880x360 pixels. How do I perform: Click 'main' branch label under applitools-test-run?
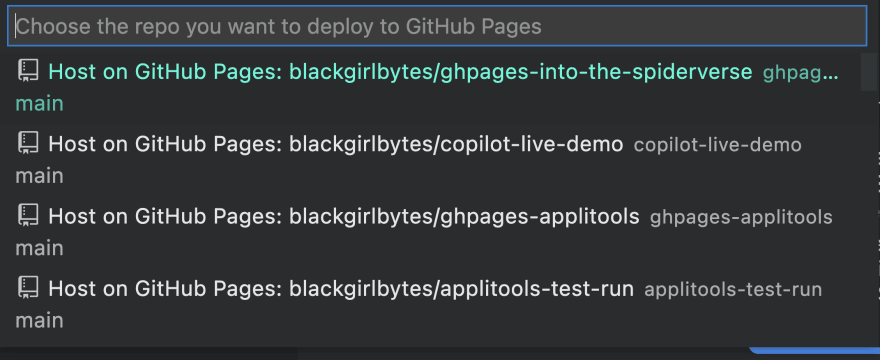coord(39,321)
